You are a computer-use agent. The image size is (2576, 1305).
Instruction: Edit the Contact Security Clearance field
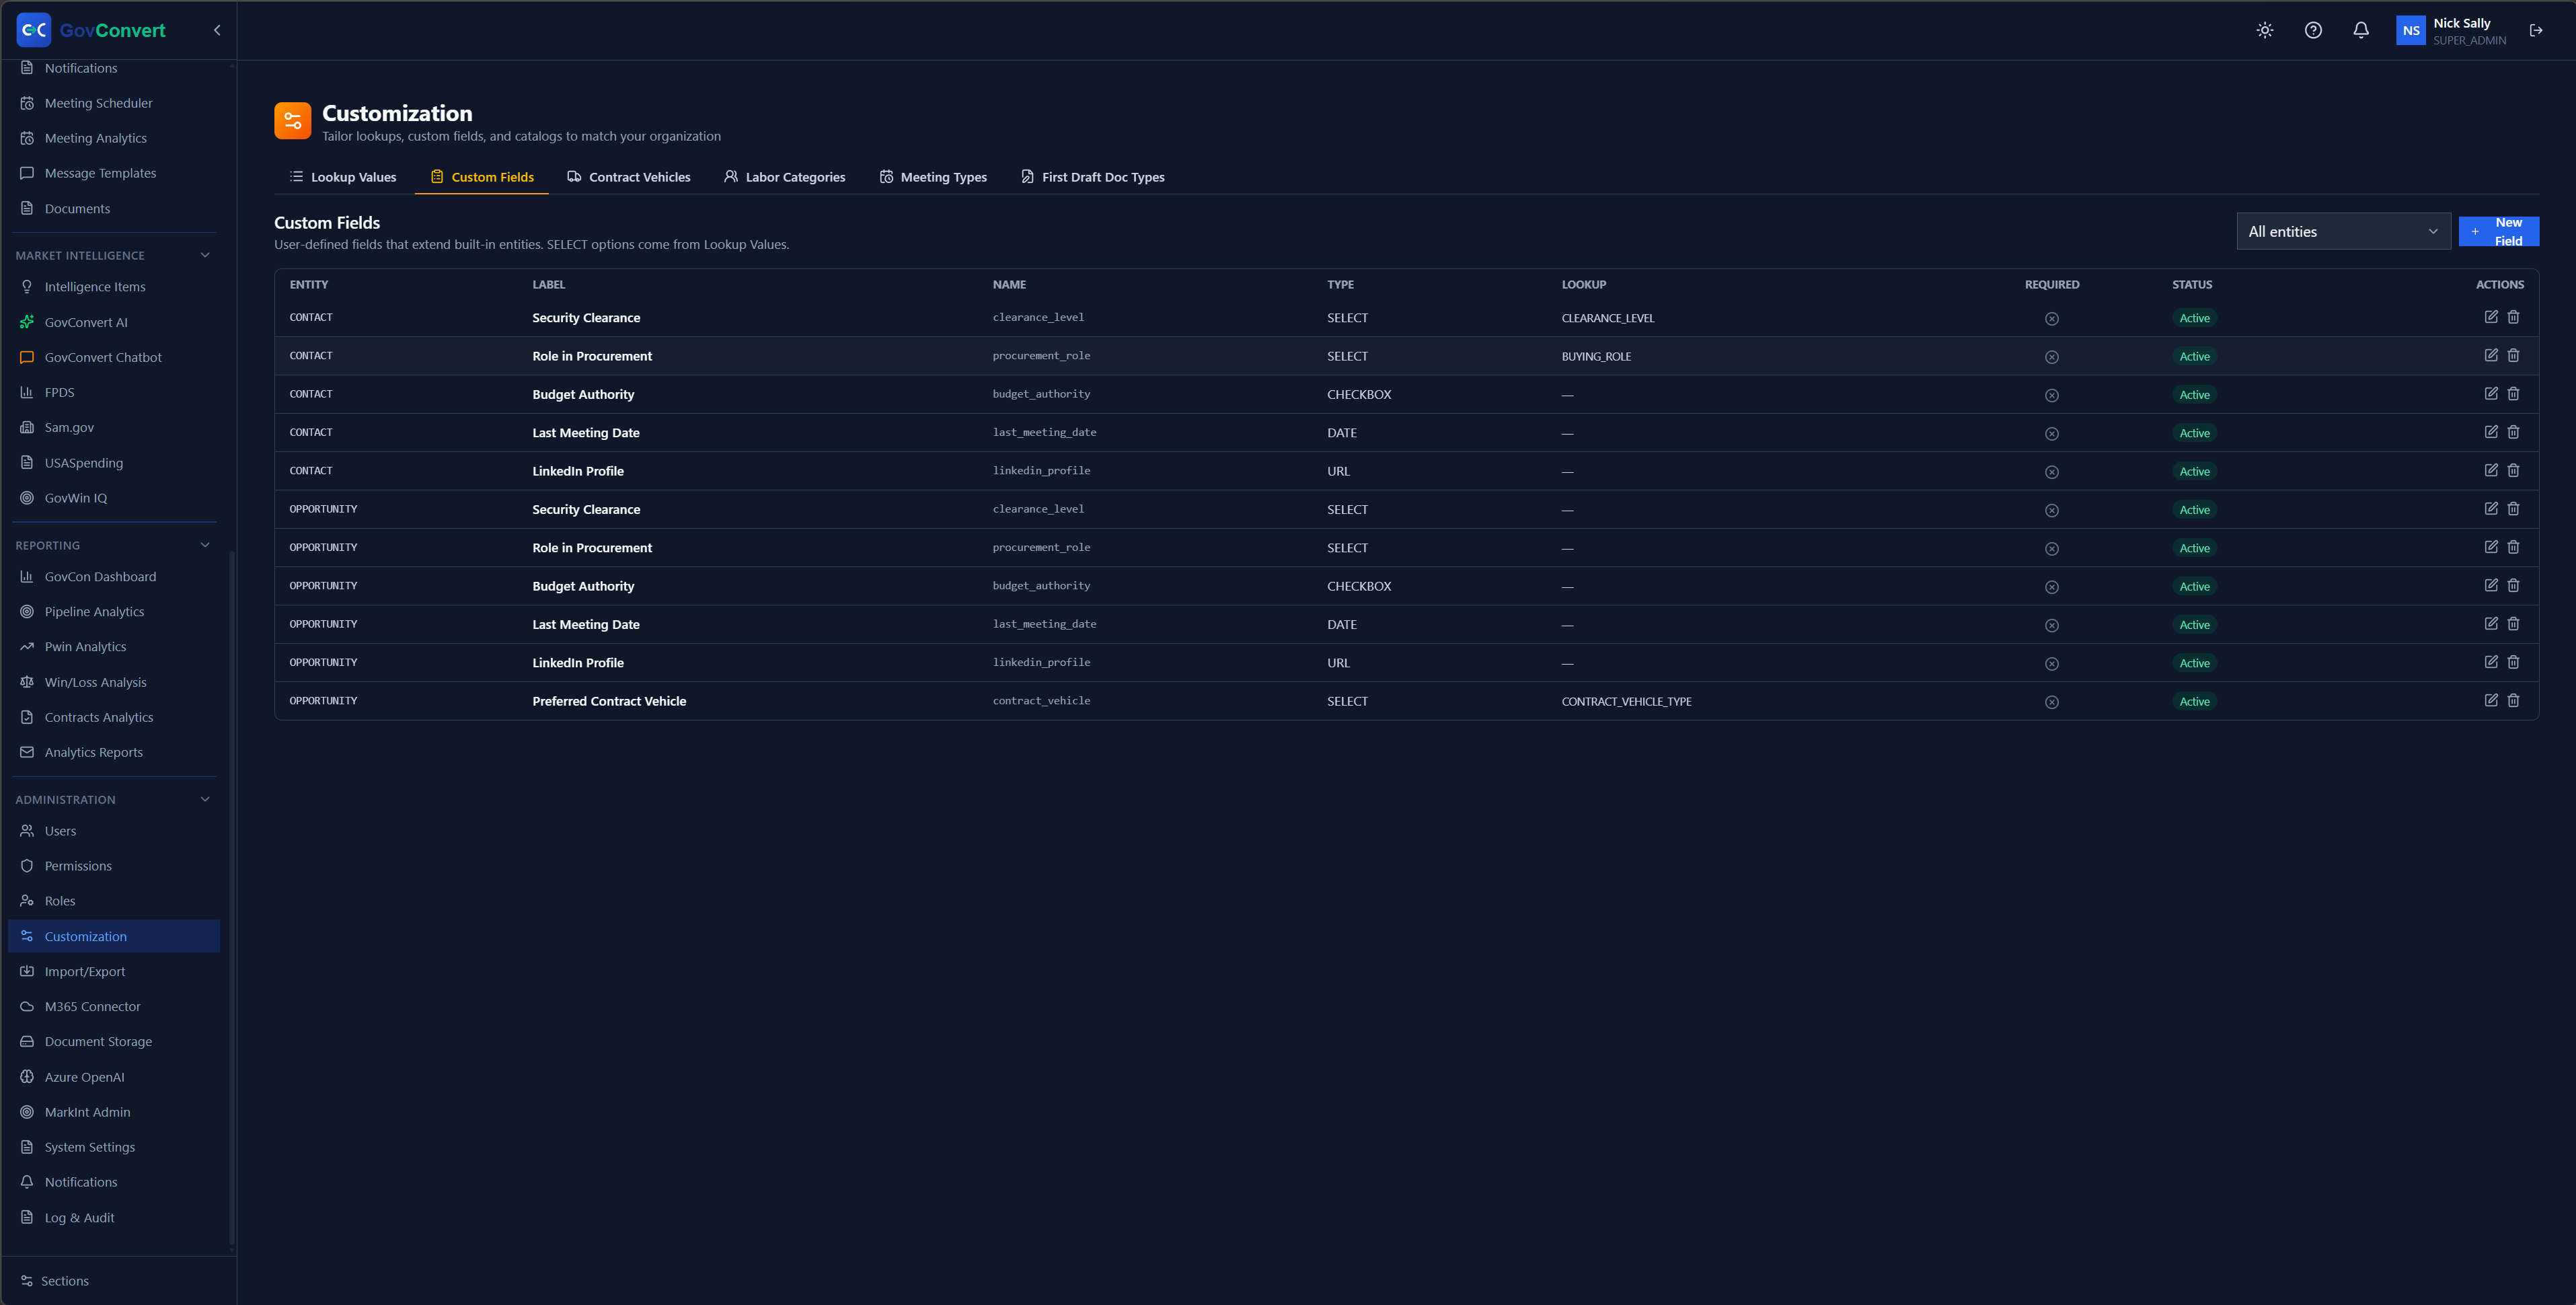pos(2491,317)
